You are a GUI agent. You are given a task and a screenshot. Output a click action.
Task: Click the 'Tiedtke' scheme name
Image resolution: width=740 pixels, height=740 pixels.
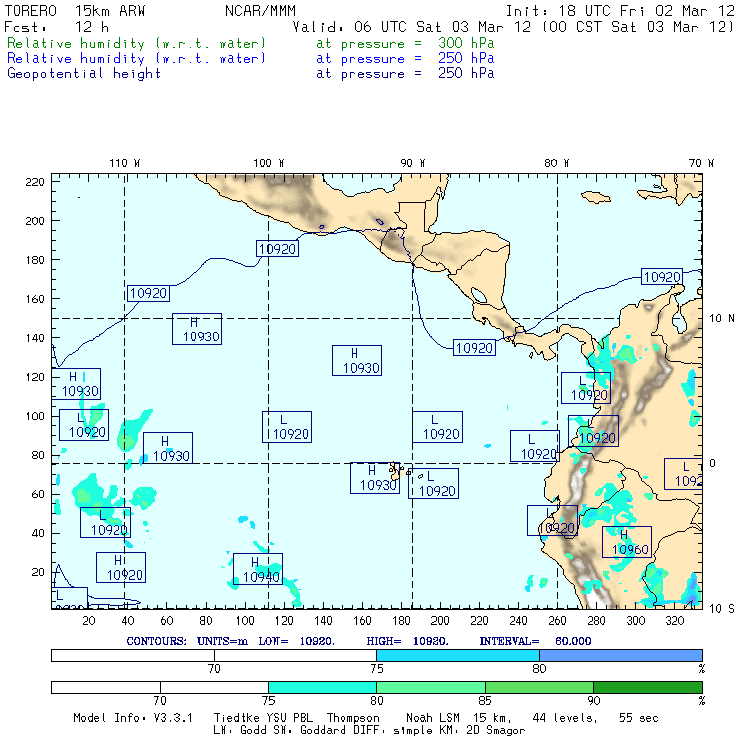236,718
